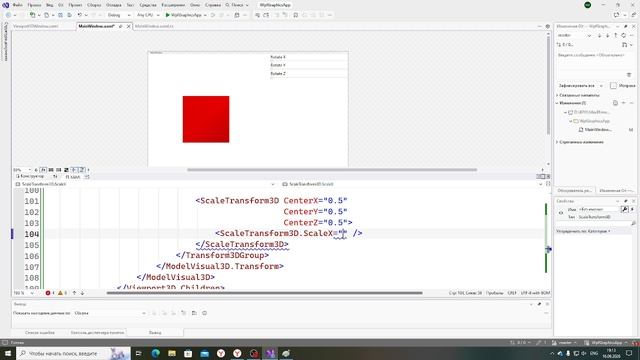Click the Save All toolbar icon
This screenshot has height=360, width=640.
point(69,15)
